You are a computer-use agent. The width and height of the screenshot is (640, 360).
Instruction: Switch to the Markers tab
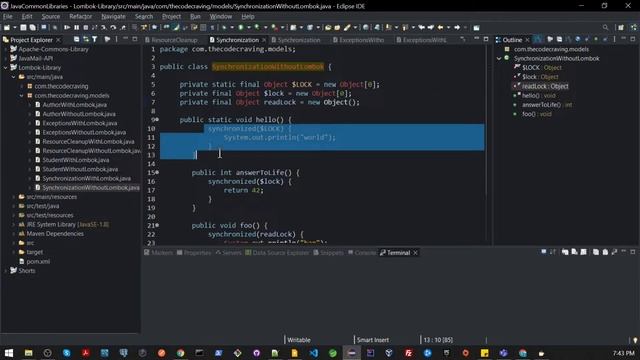158,253
